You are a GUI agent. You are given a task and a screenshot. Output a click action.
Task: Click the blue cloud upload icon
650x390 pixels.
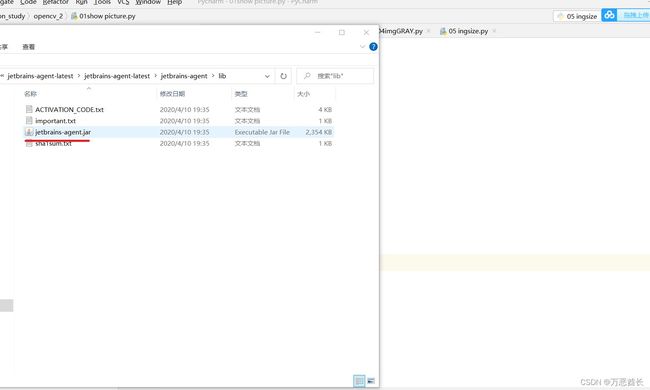[x=609, y=15]
